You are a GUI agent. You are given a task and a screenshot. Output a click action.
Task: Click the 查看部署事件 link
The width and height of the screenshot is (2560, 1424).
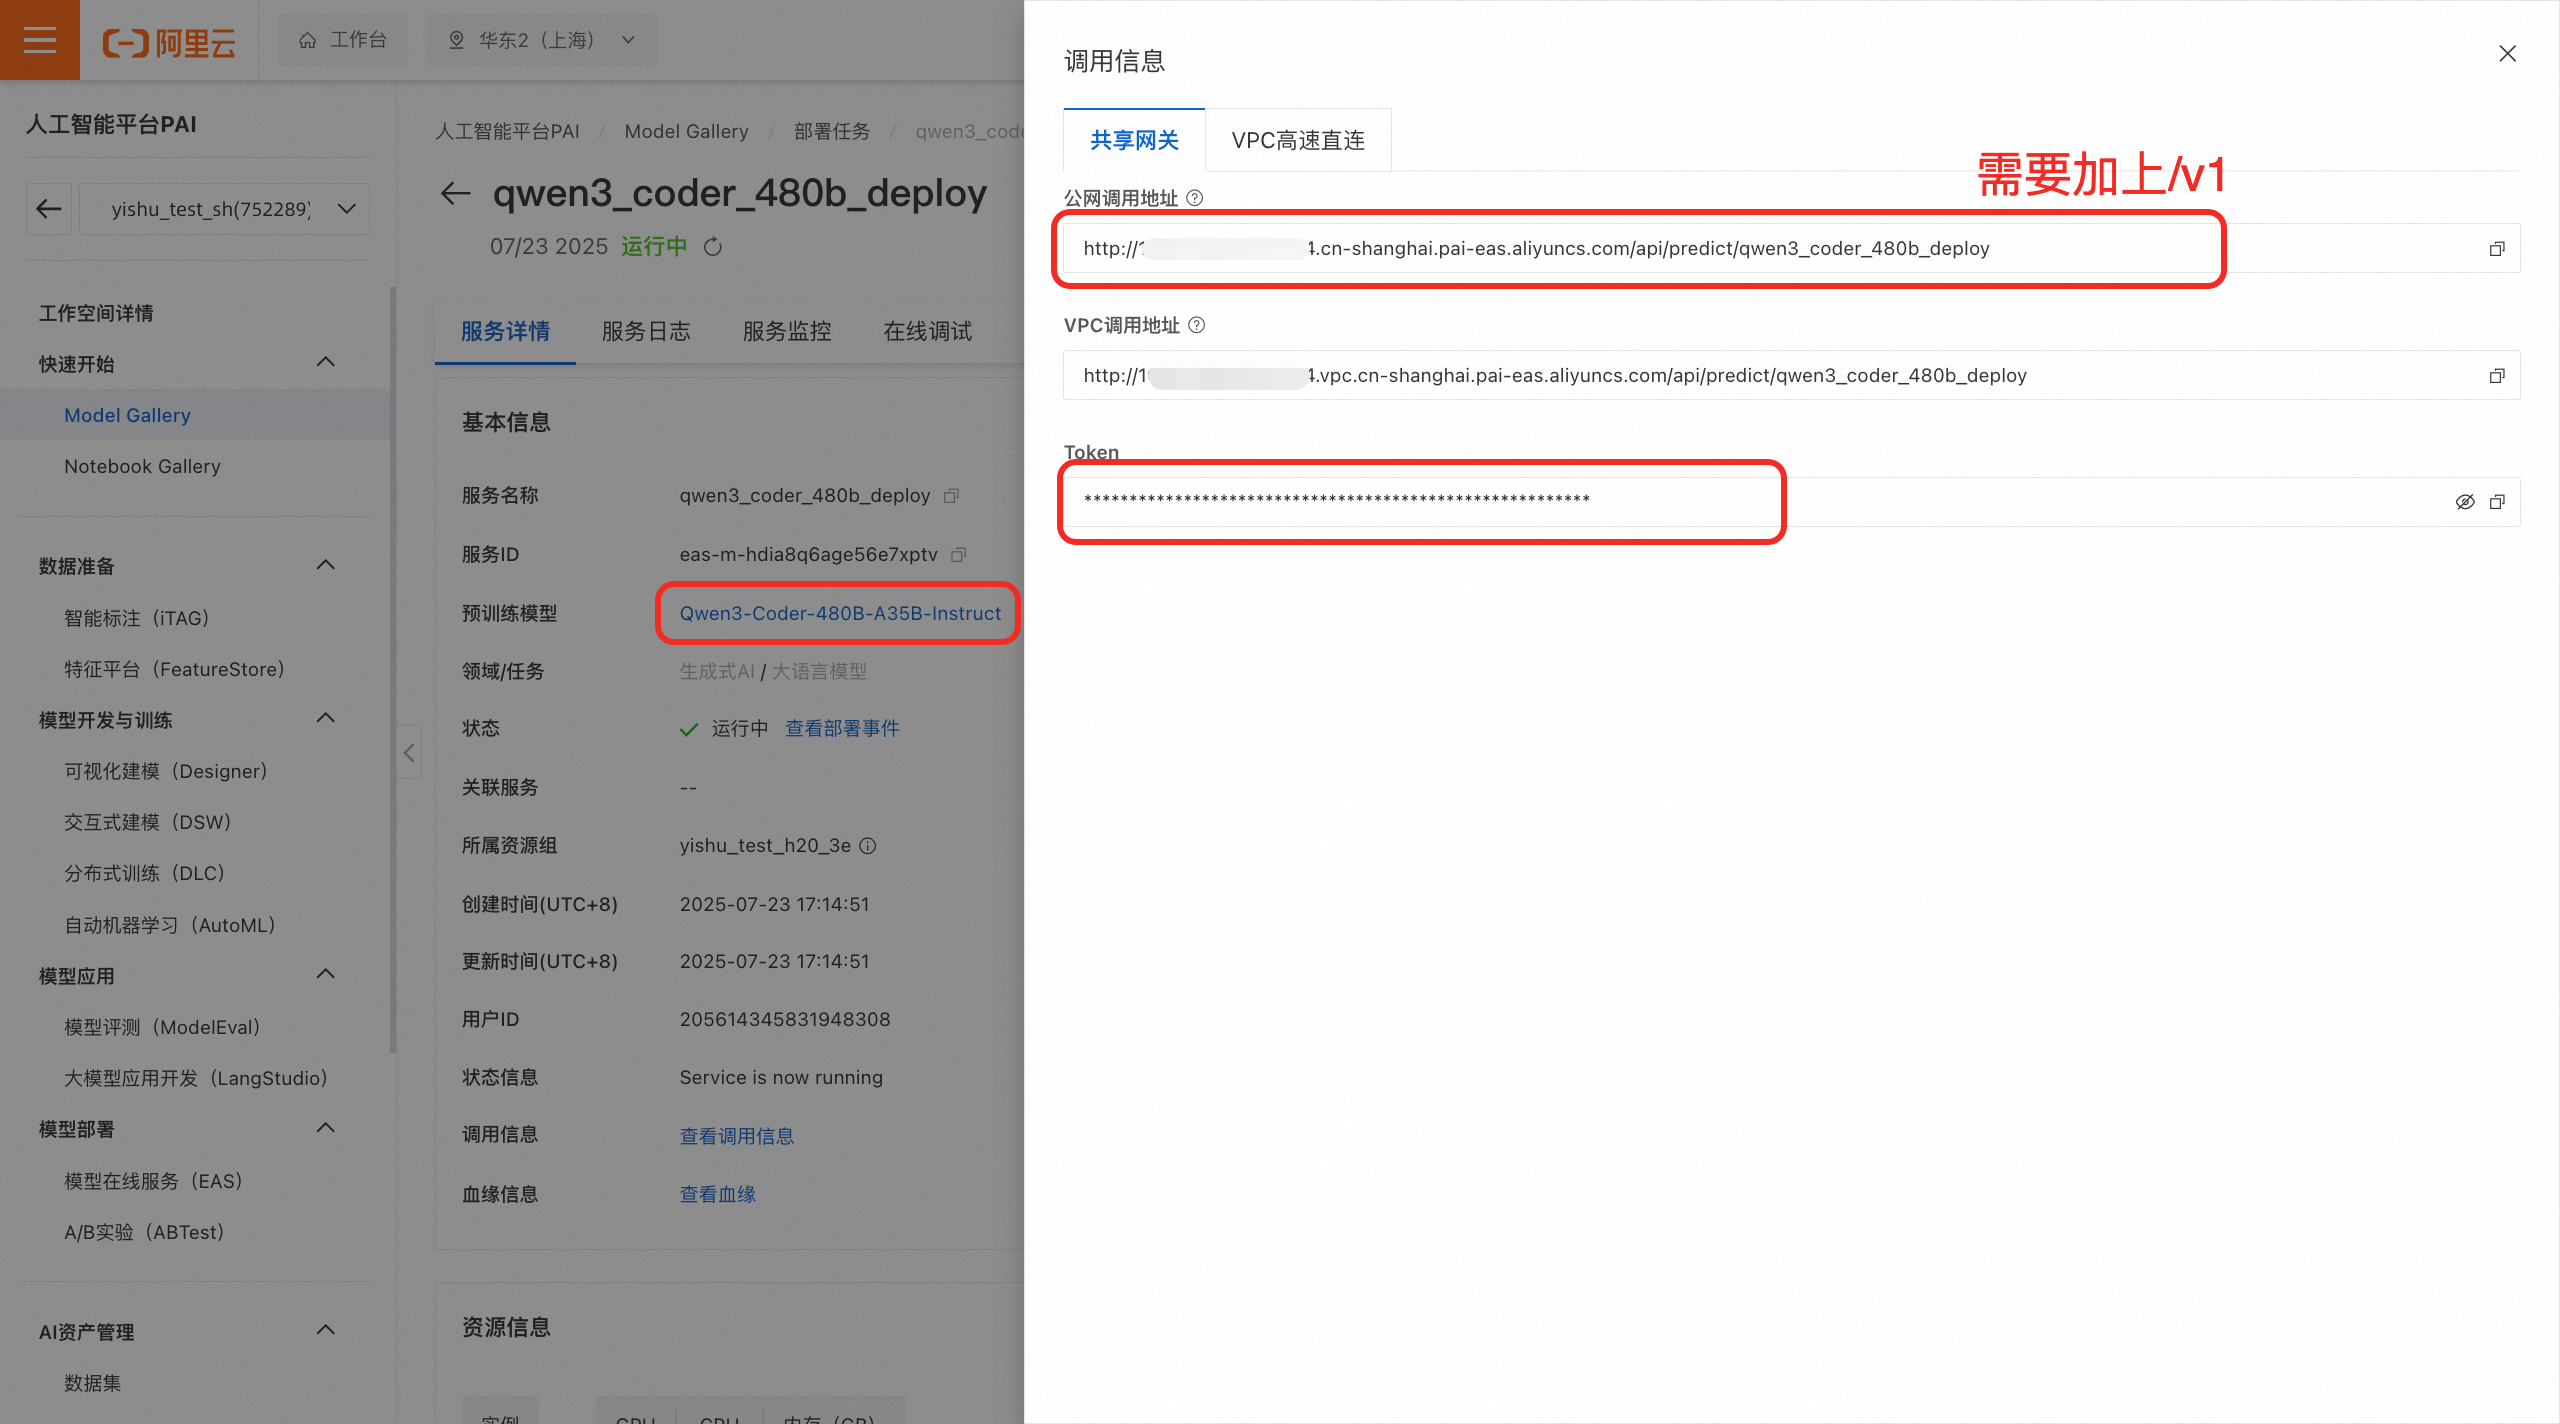click(x=841, y=728)
